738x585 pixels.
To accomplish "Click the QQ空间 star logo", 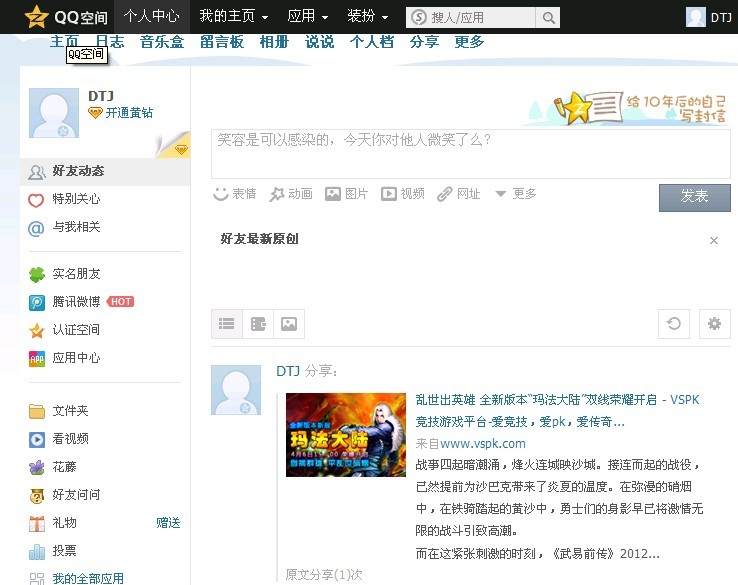I will 36,17.
